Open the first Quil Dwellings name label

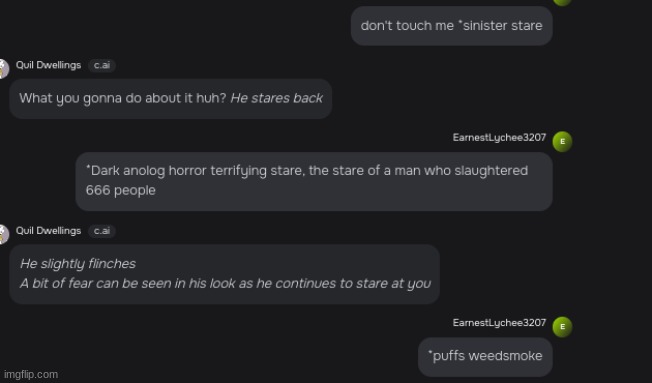click(x=48, y=65)
